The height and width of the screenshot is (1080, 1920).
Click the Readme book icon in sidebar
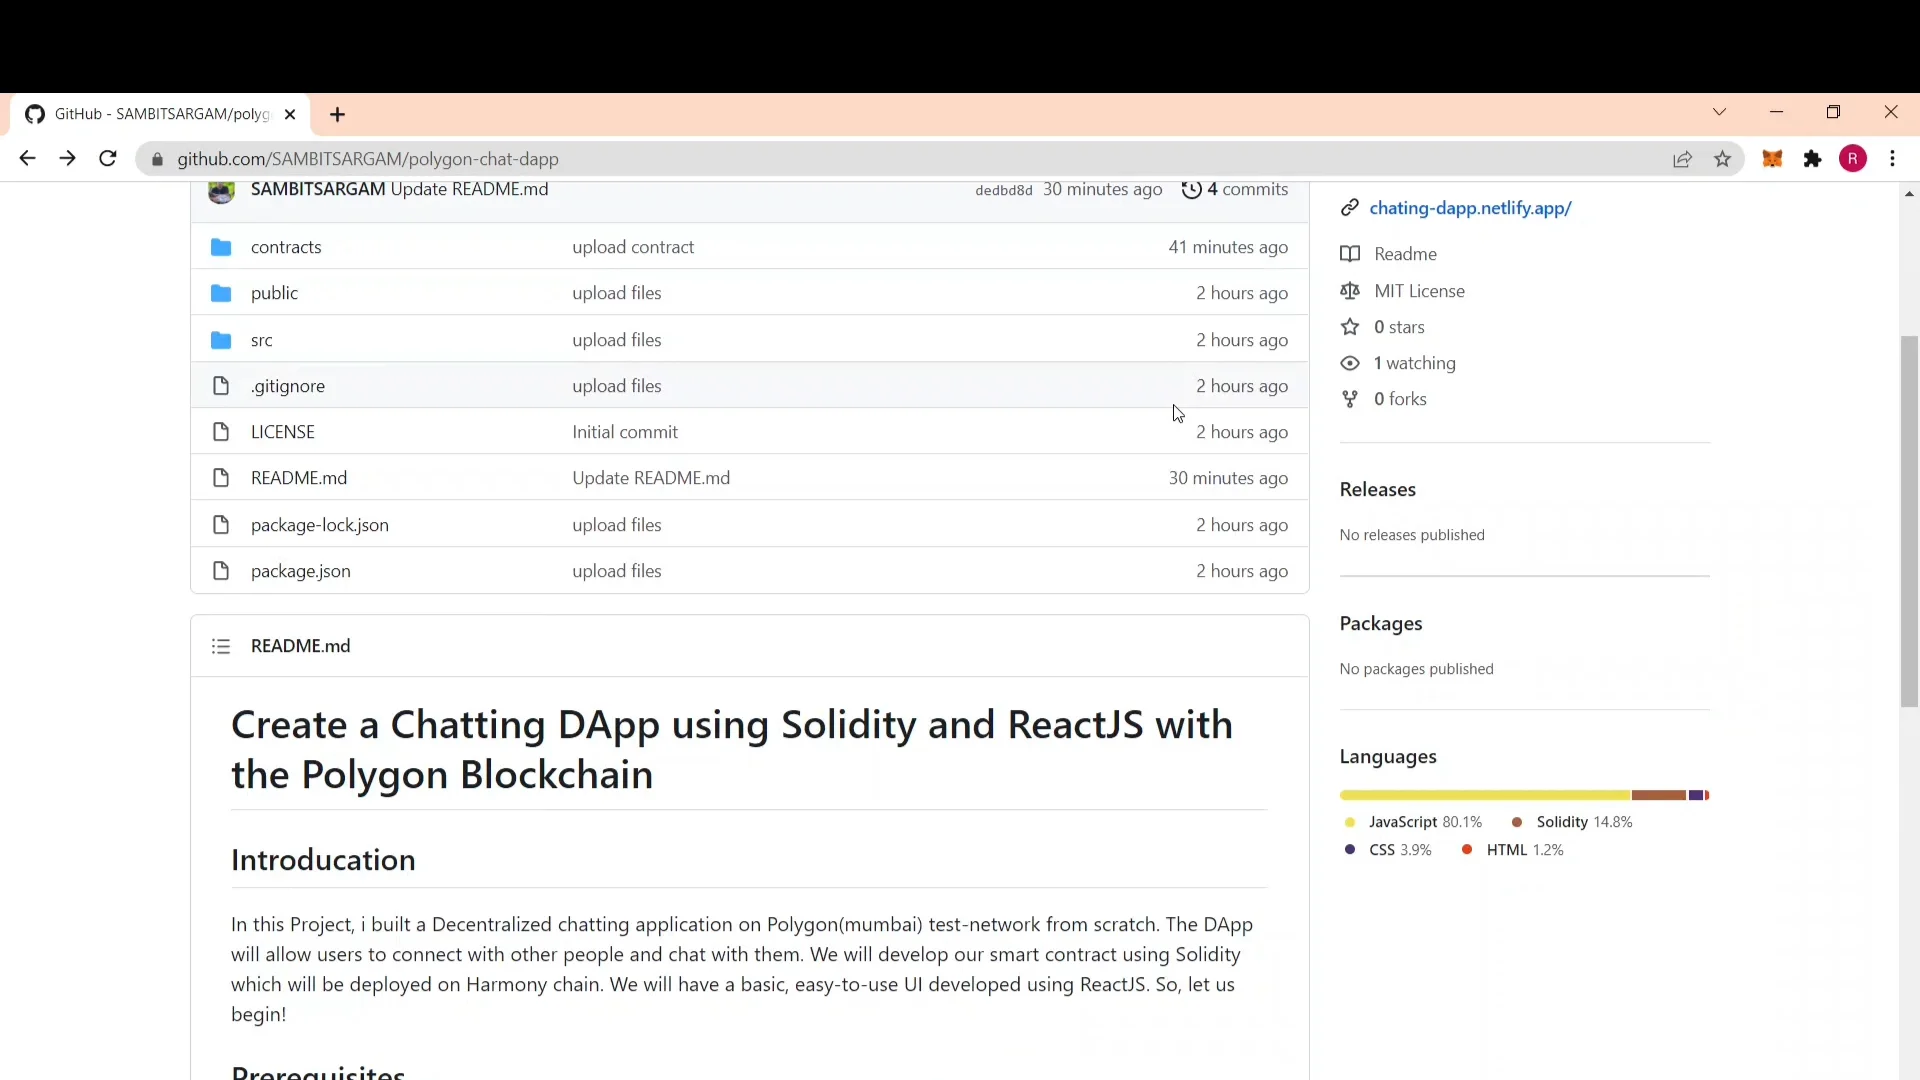(1349, 254)
